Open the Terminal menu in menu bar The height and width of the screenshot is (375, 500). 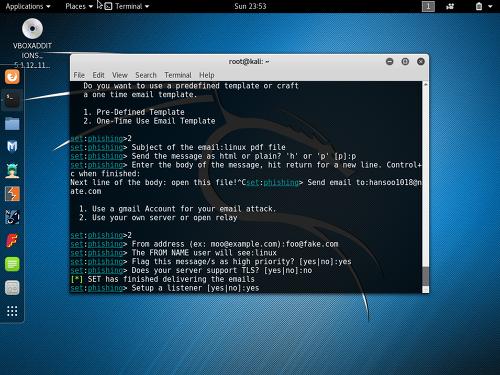coord(178,75)
